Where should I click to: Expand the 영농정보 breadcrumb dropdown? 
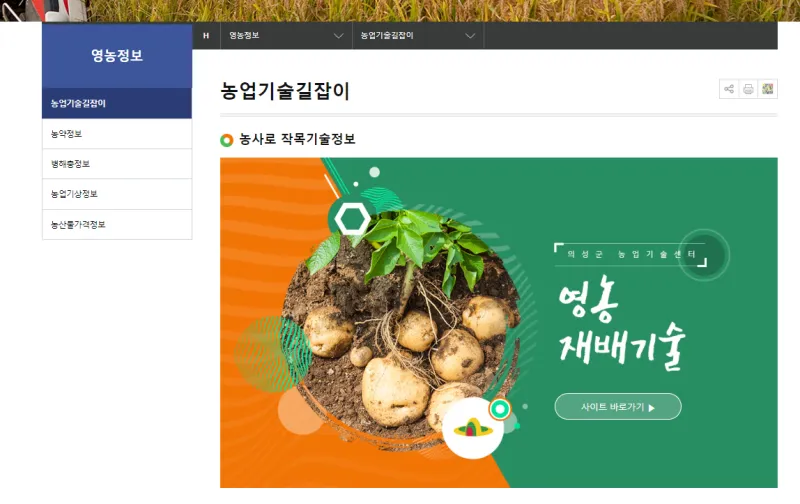pyautogui.click(x=286, y=36)
